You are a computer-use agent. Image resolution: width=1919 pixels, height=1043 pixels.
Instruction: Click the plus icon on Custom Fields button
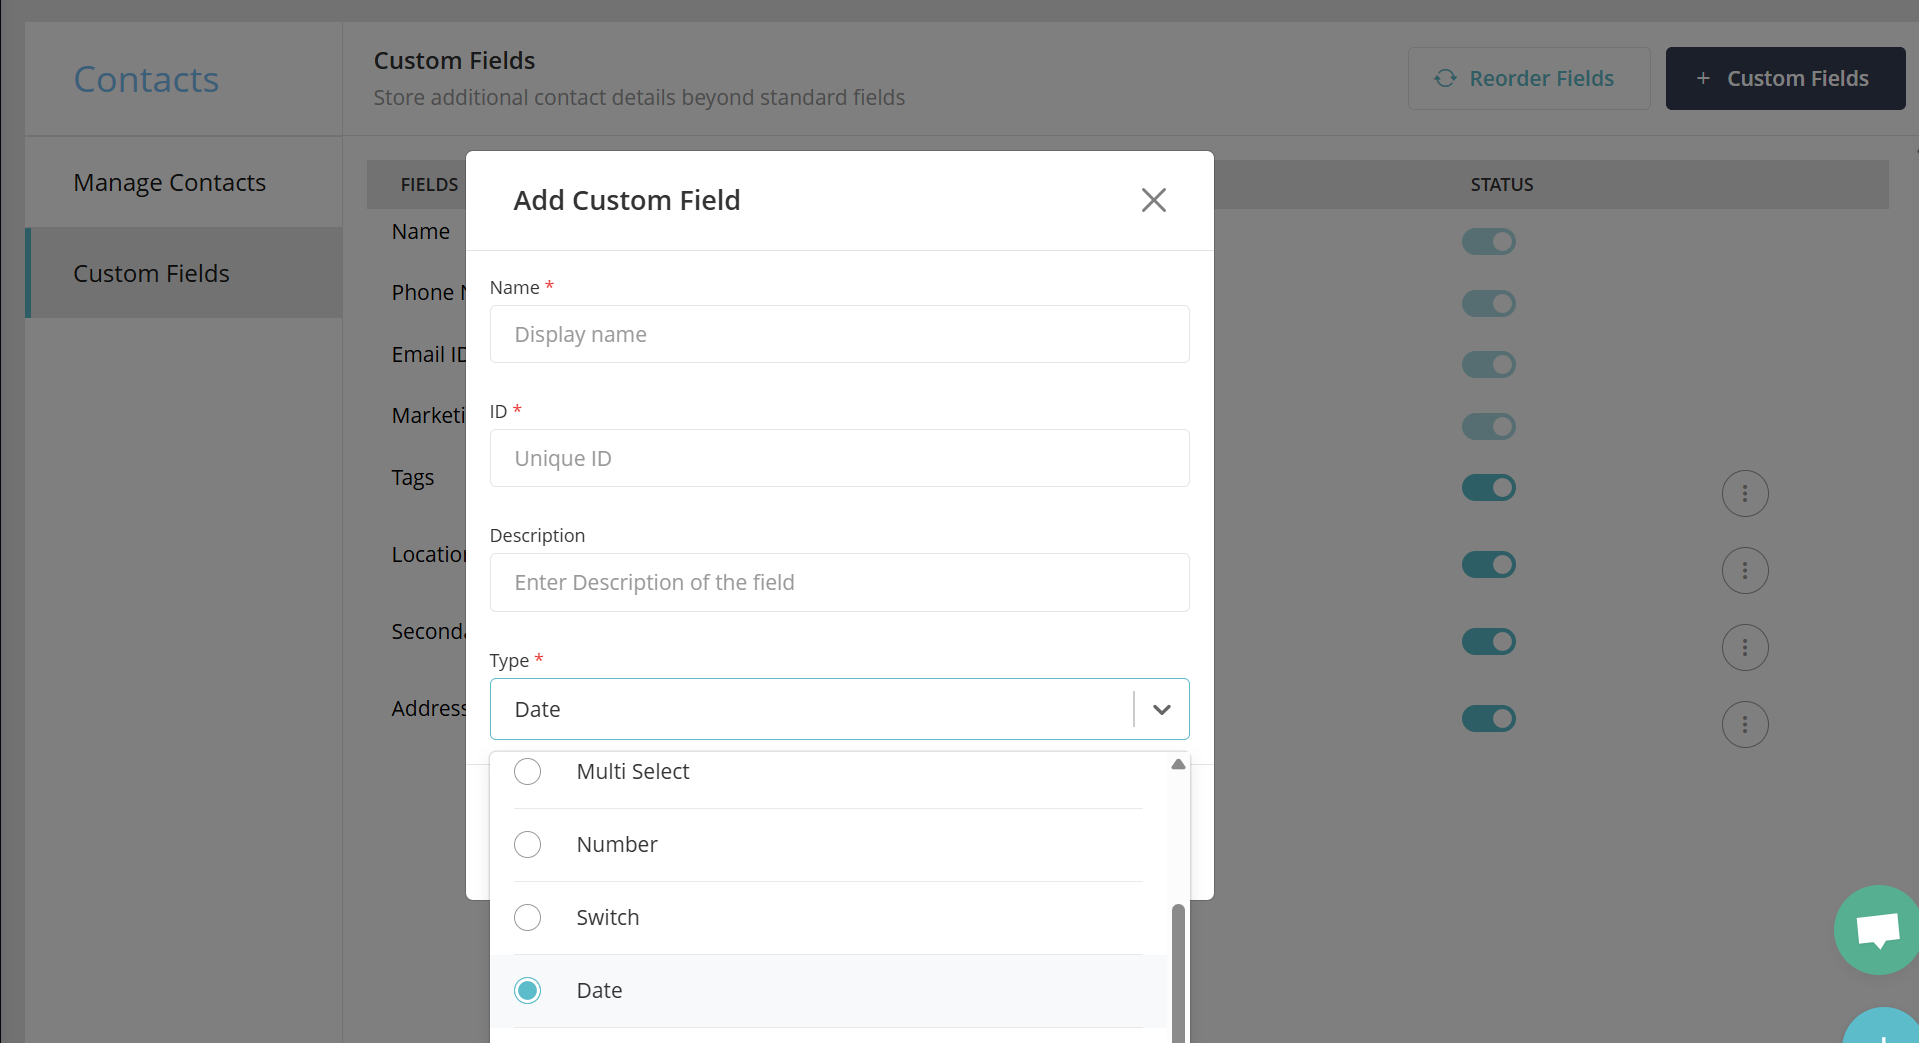[x=1703, y=78]
